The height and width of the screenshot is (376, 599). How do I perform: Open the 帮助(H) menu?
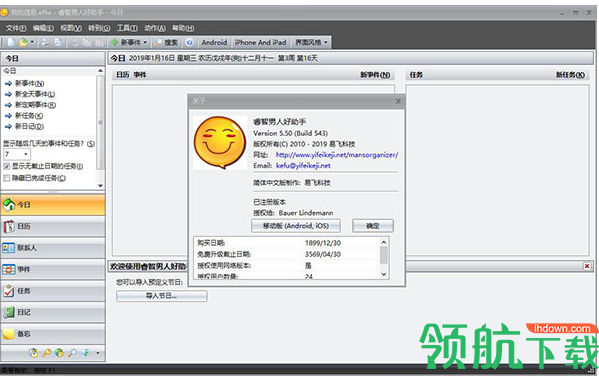pos(183,28)
